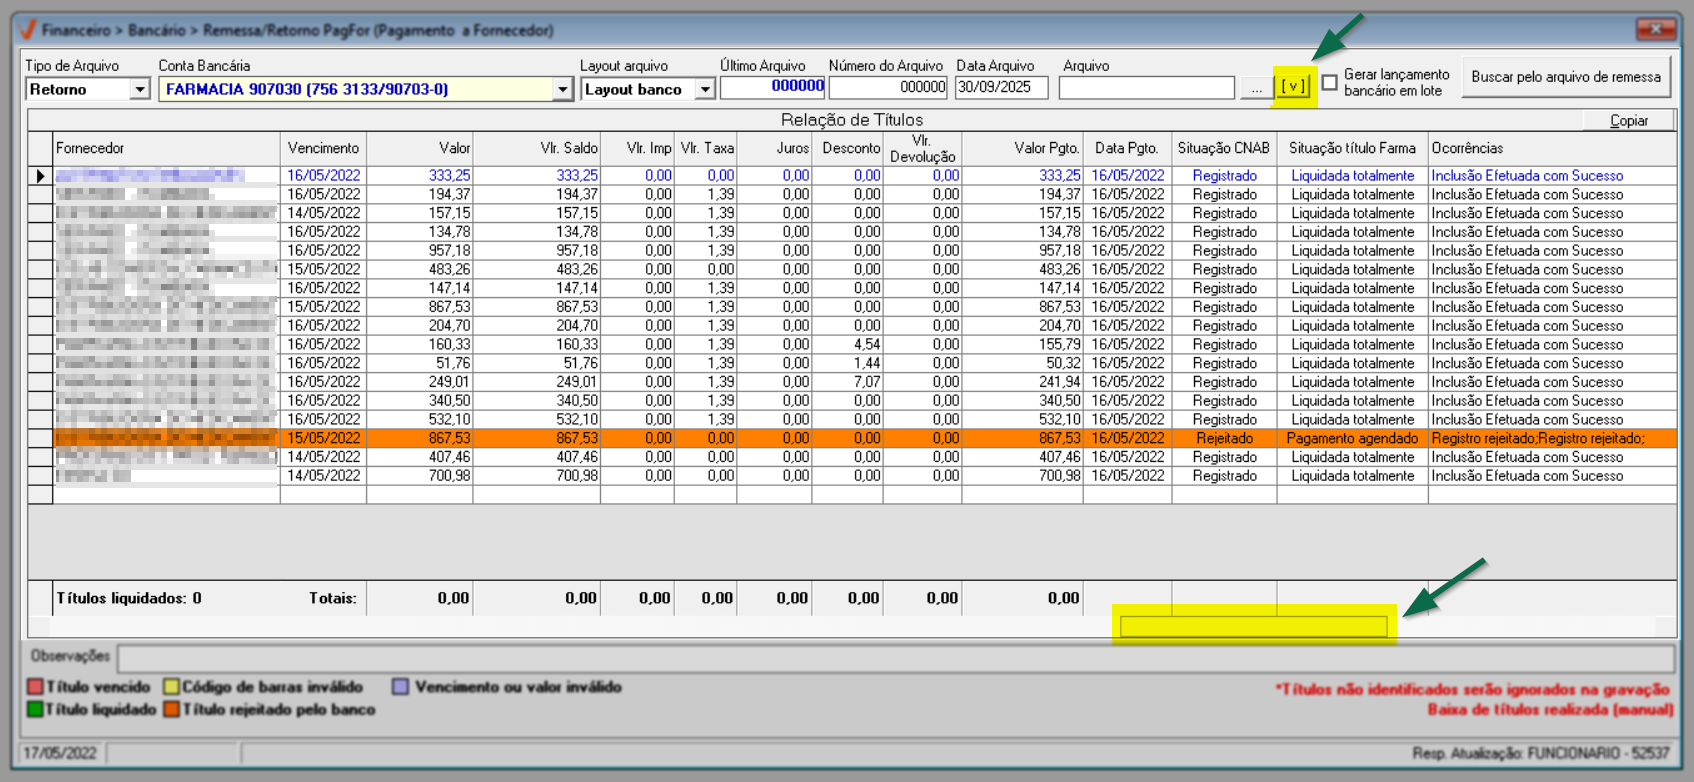
Task: Open the Layout arquivo dropdown
Action: coord(705,90)
